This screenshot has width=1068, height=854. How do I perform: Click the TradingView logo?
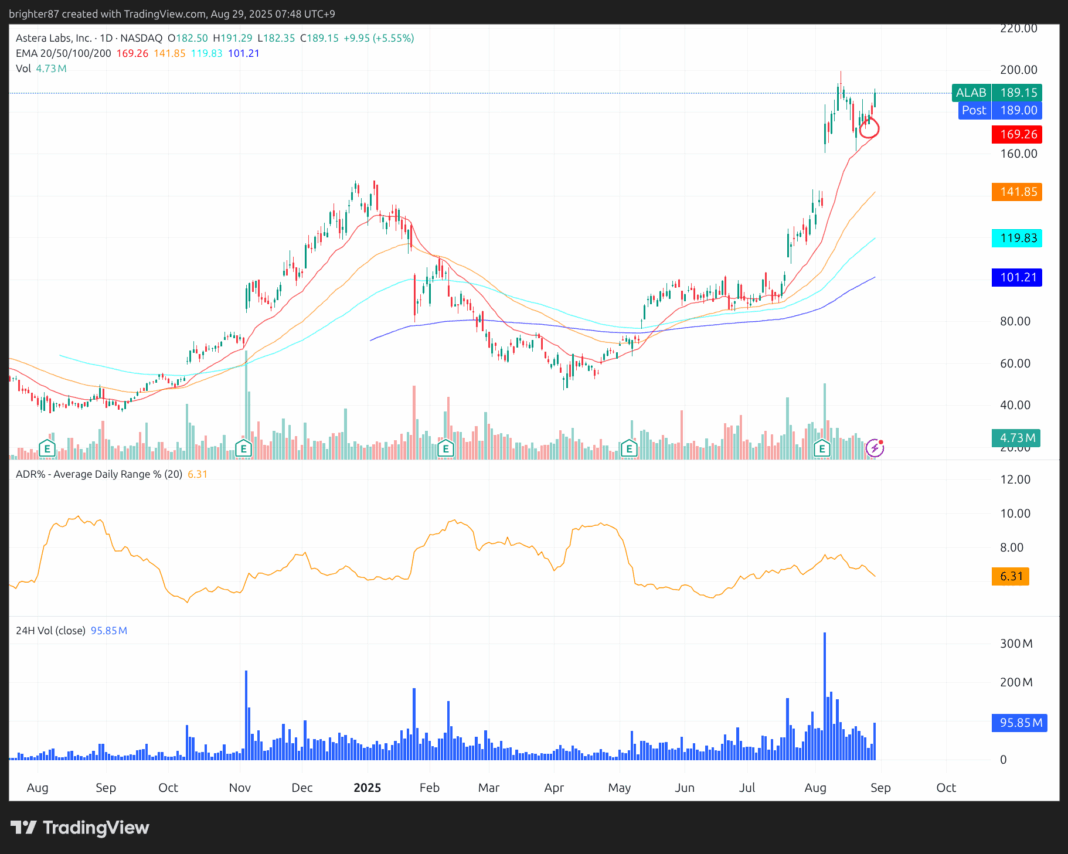tap(80, 828)
